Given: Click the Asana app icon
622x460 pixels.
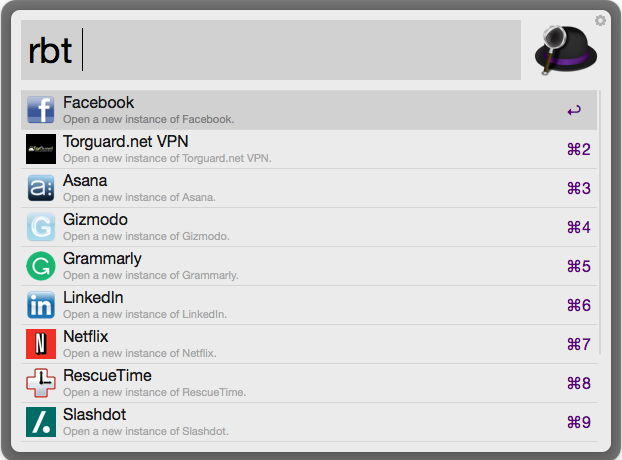Looking at the screenshot, I should [41, 188].
